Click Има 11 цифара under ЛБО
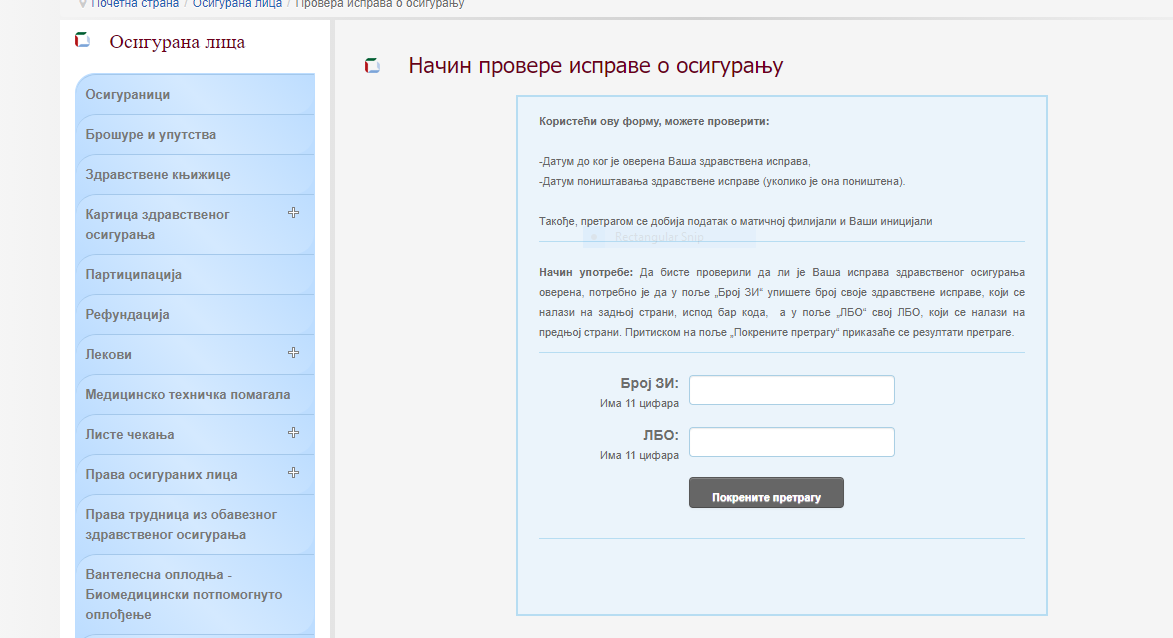 pyautogui.click(x=640, y=455)
